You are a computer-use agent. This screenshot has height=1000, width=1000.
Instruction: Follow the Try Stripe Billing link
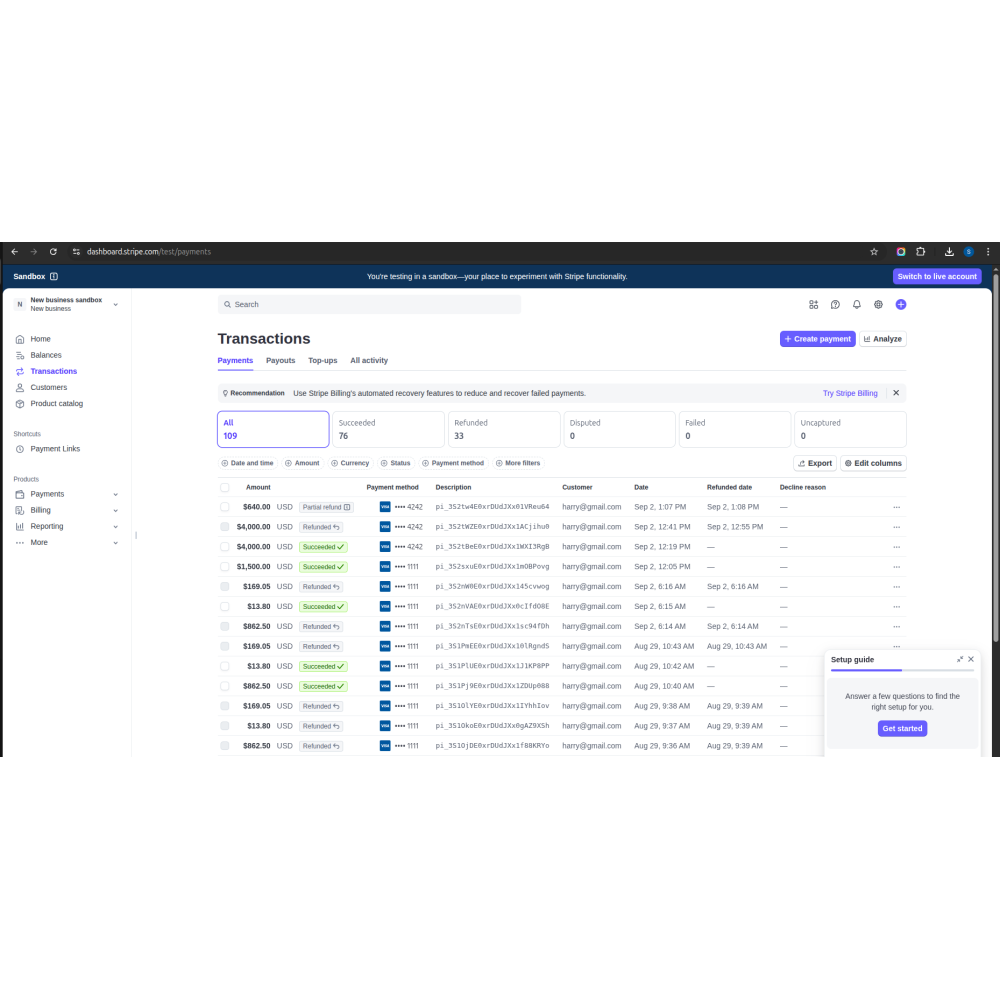coord(850,394)
